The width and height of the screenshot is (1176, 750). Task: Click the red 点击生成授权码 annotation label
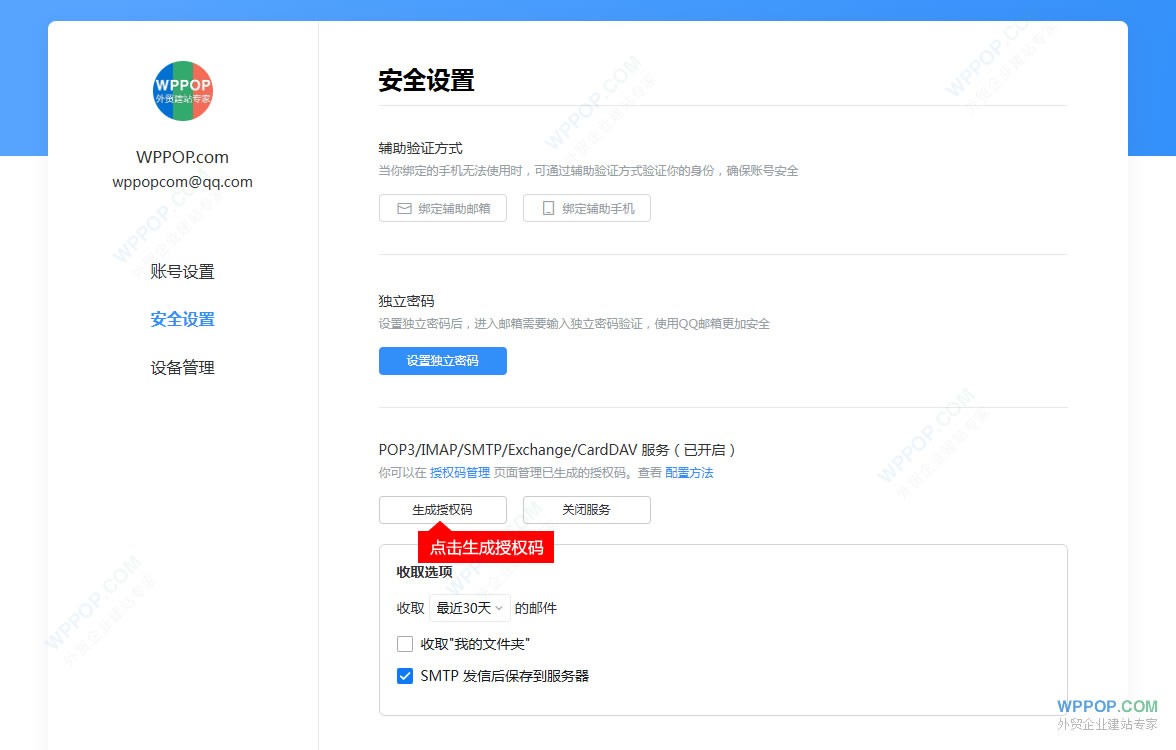(485, 546)
